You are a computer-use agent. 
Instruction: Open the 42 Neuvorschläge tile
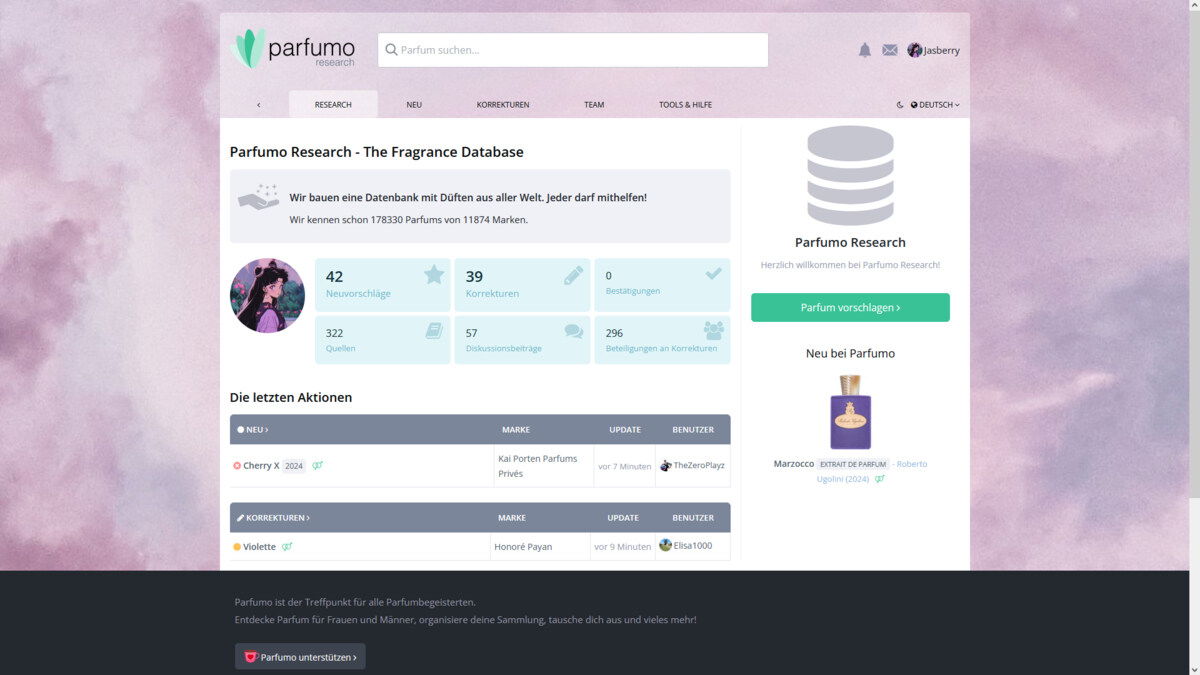click(383, 285)
